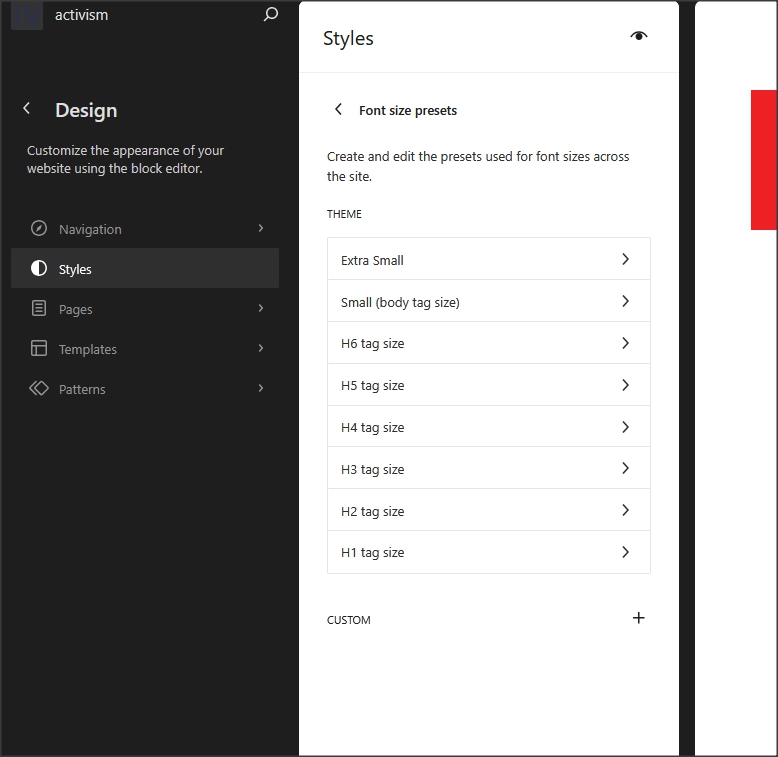The height and width of the screenshot is (757, 778).
Task: Go back from the Design panel
Action: (27, 109)
